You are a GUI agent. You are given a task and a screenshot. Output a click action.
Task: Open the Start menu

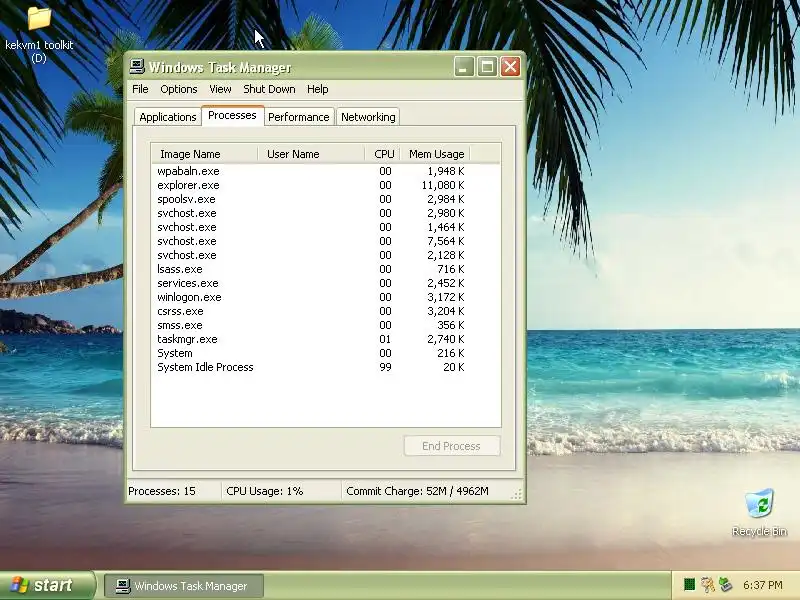pos(48,585)
